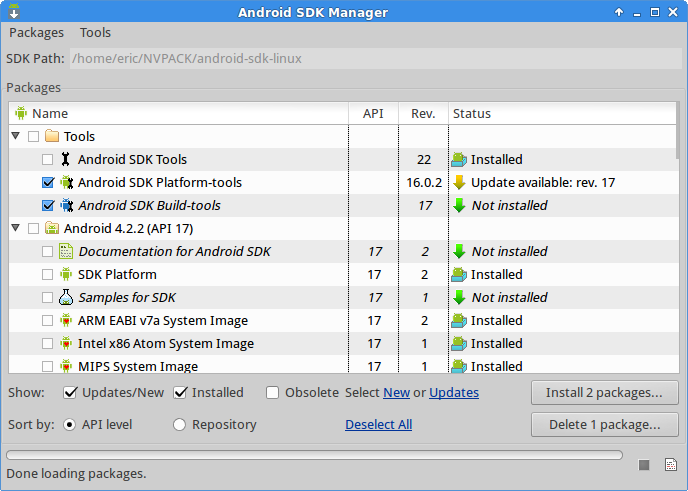
Task: Check the SDK Platform checkbox
Action: pos(47,274)
